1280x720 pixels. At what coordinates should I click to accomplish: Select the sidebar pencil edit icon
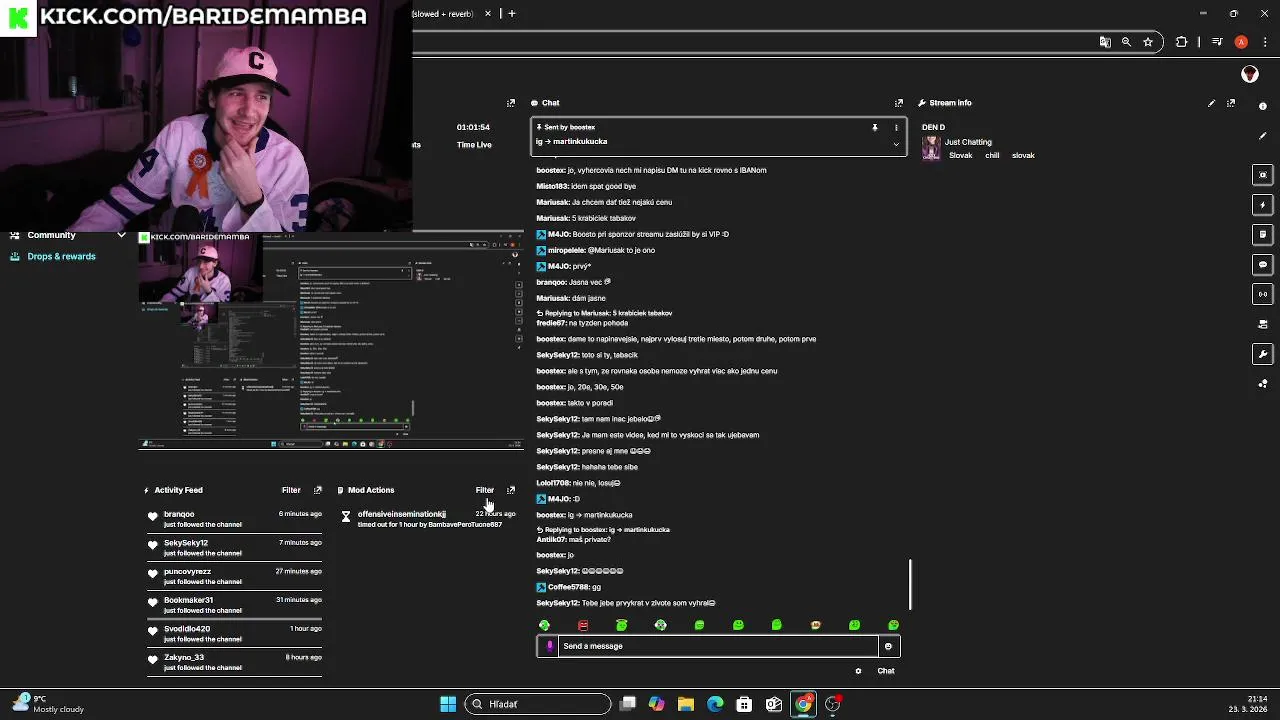(1263, 135)
